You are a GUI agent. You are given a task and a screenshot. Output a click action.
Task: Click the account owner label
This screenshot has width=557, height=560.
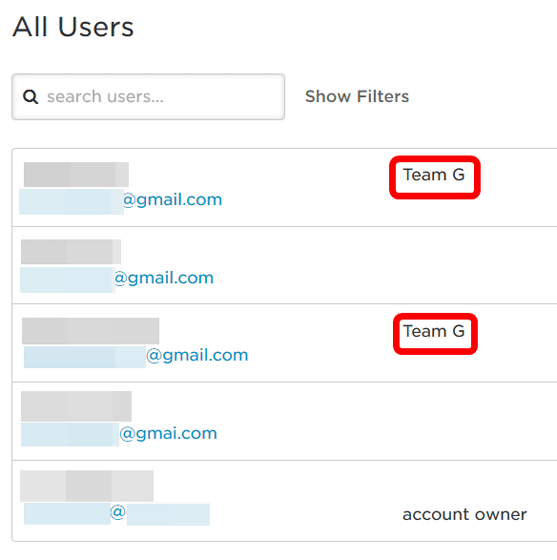(x=464, y=515)
